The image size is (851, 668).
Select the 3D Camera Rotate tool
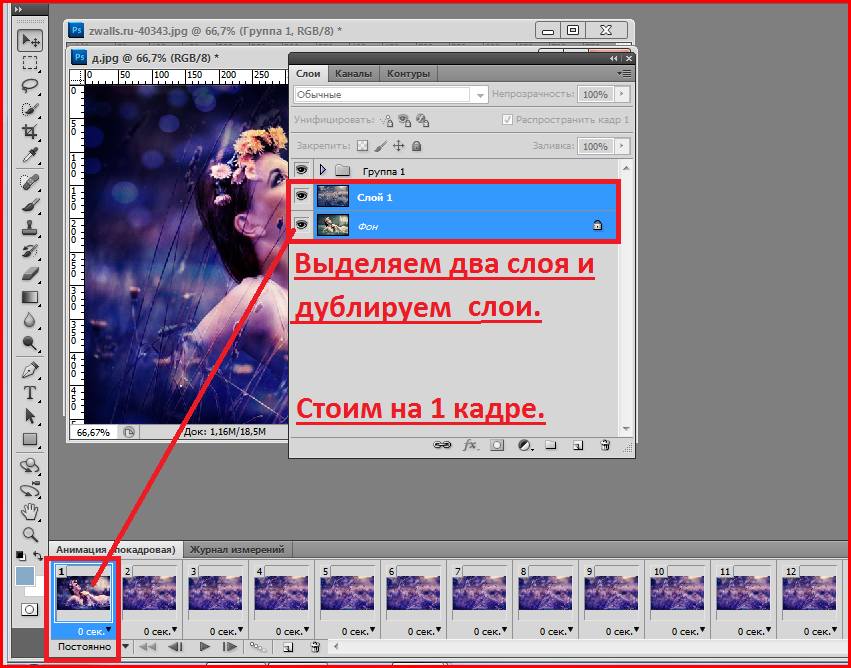(30, 489)
